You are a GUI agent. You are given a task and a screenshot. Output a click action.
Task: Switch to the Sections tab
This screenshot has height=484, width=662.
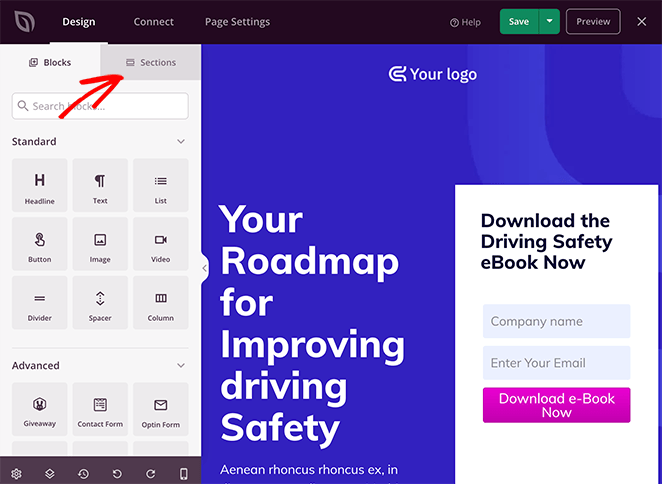click(151, 62)
